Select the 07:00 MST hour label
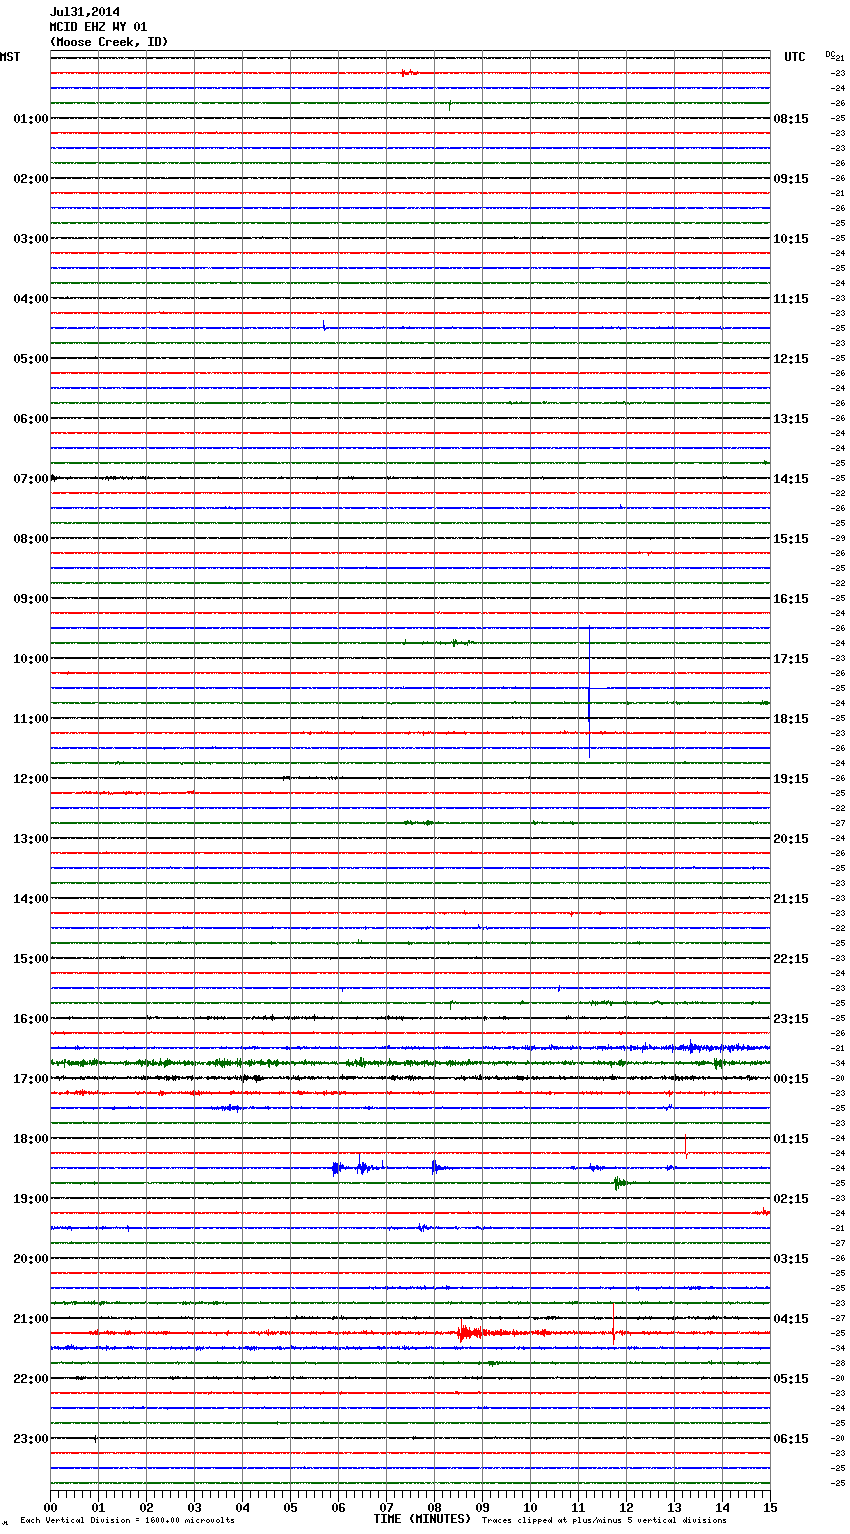Screen dimensions: 850x1534 point(31,479)
